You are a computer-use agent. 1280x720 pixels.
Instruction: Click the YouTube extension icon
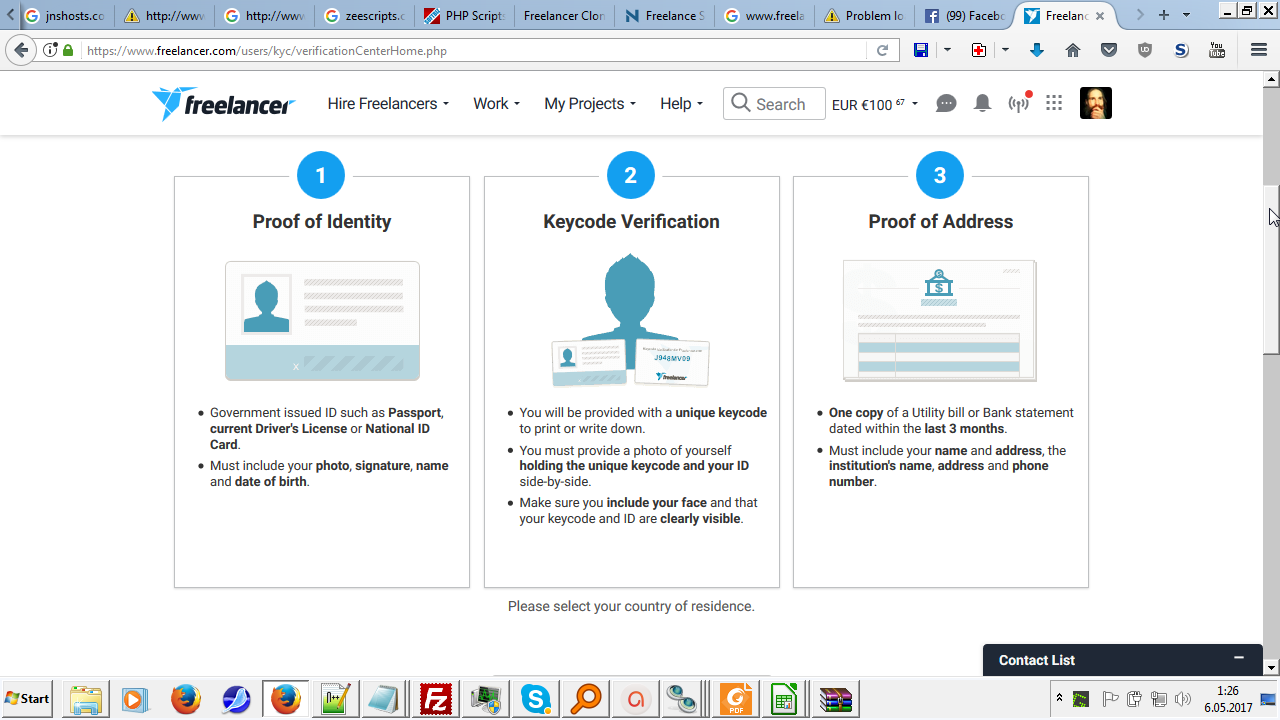[1217, 50]
